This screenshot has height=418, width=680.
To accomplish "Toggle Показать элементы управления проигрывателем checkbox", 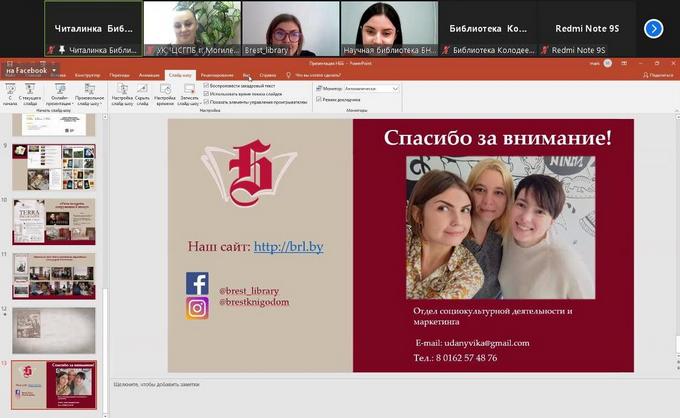I will (x=206, y=102).
